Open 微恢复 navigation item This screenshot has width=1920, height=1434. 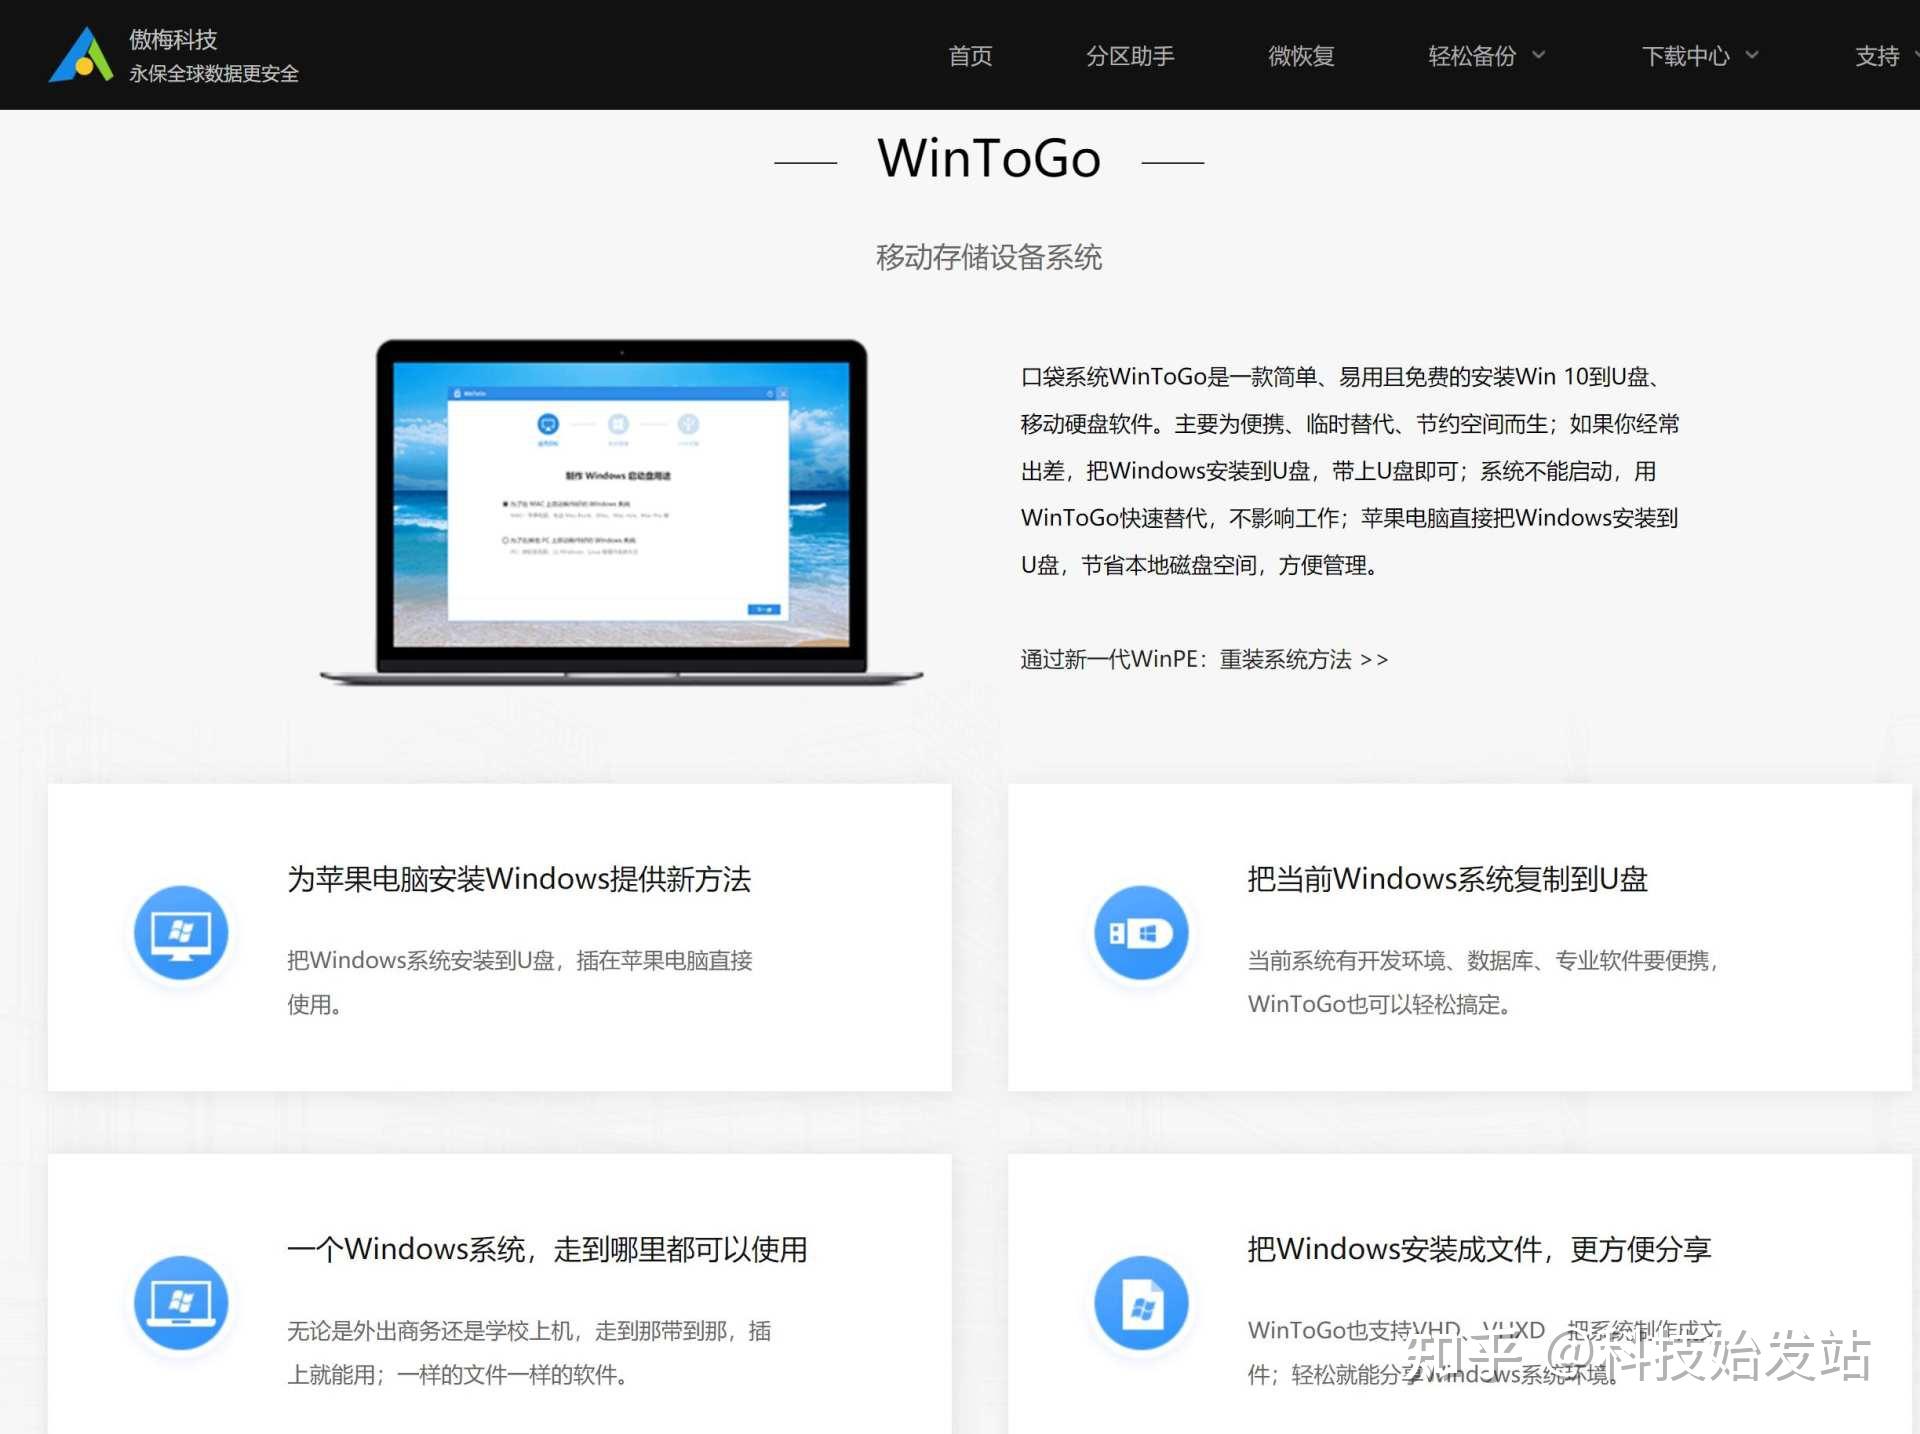pyautogui.click(x=1301, y=56)
